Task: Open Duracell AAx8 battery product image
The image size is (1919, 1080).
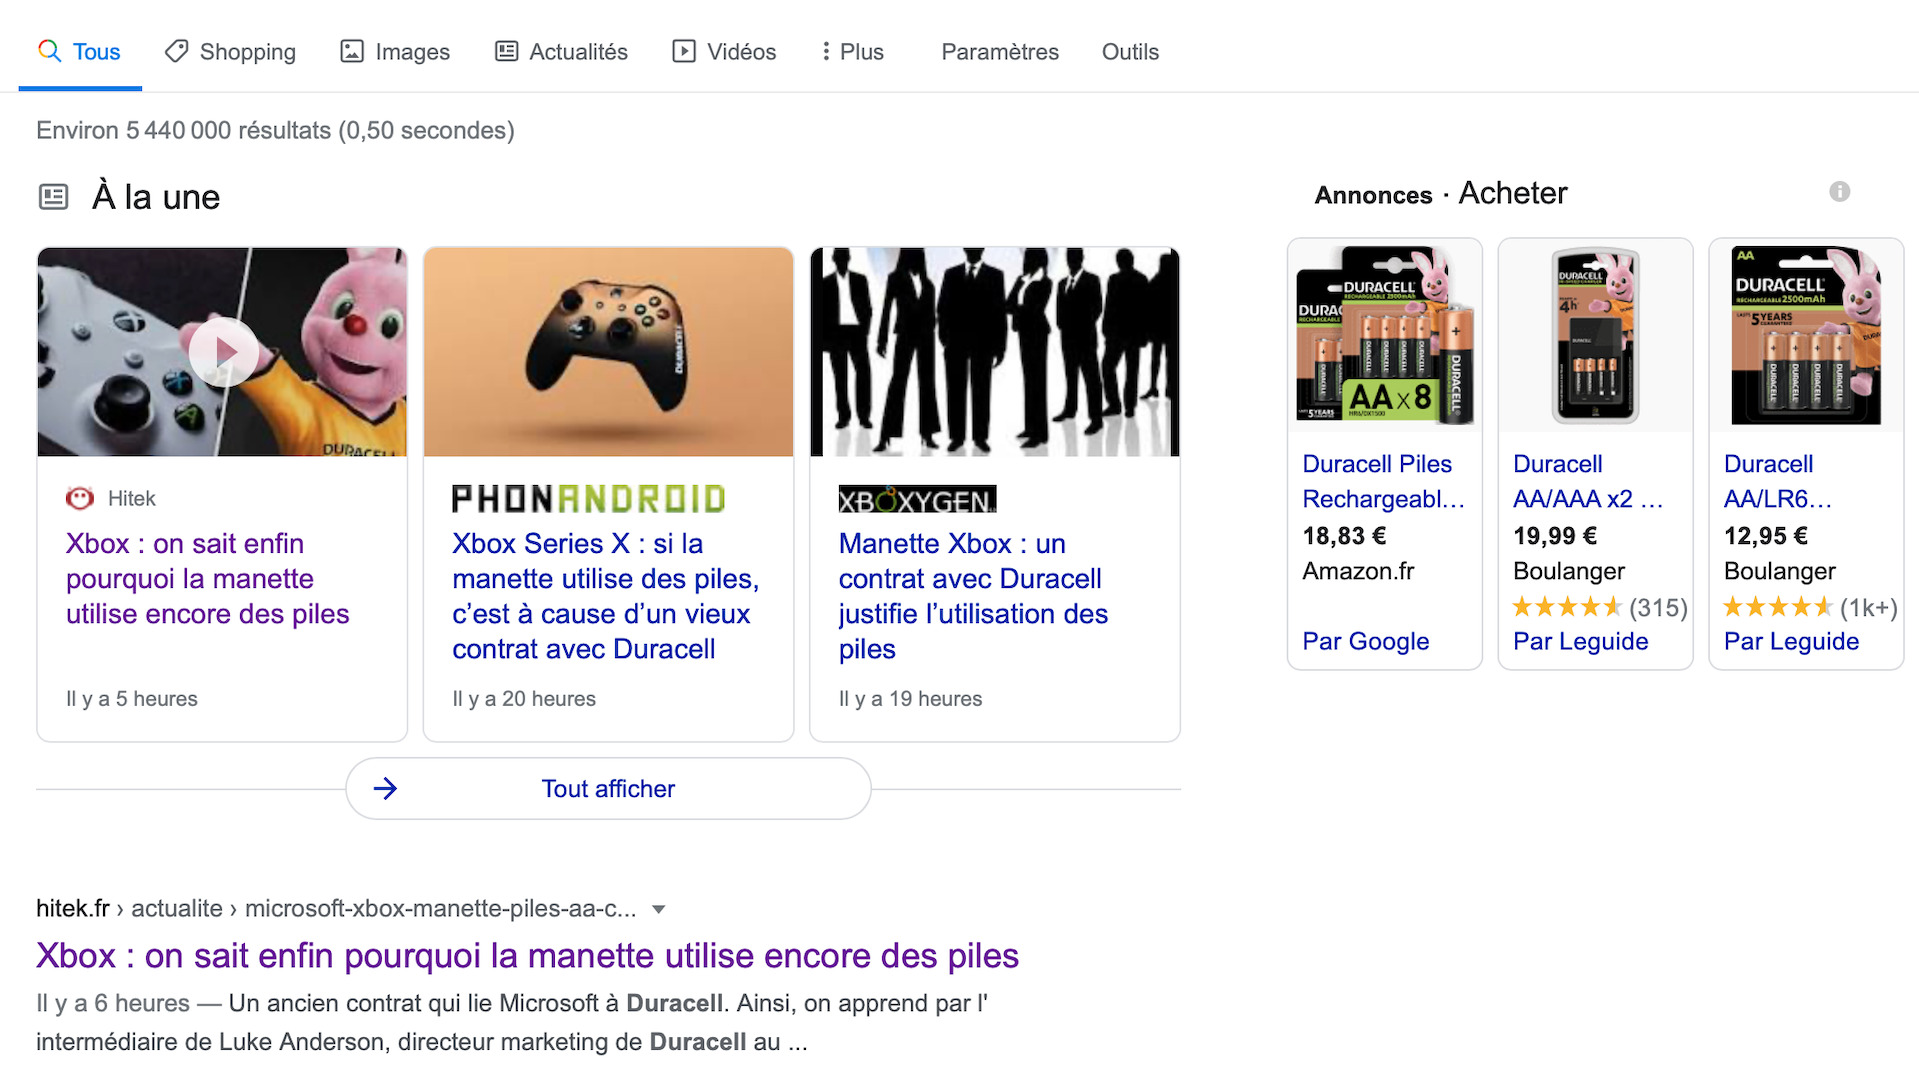Action: [1384, 335]
